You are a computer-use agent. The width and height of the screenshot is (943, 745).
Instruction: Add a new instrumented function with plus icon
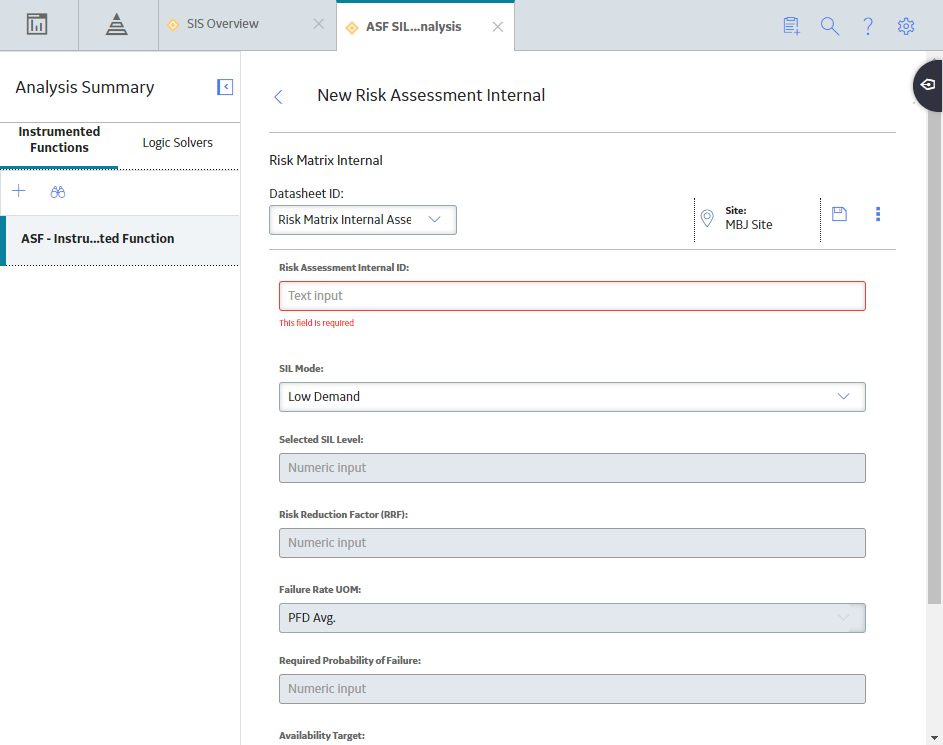coord(19,191)
